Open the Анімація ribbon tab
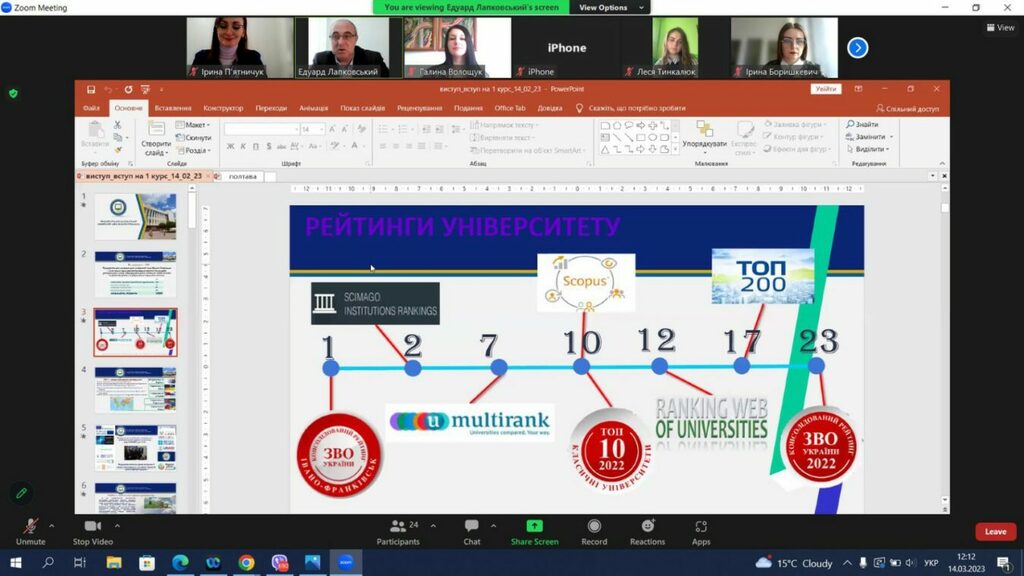The width and height of the screenshot is (1024, 576). (x=313, y=108)
